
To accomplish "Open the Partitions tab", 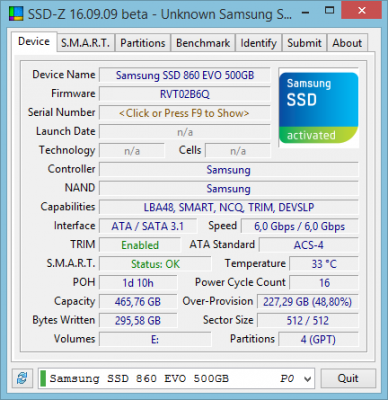I will pos(143,43).
